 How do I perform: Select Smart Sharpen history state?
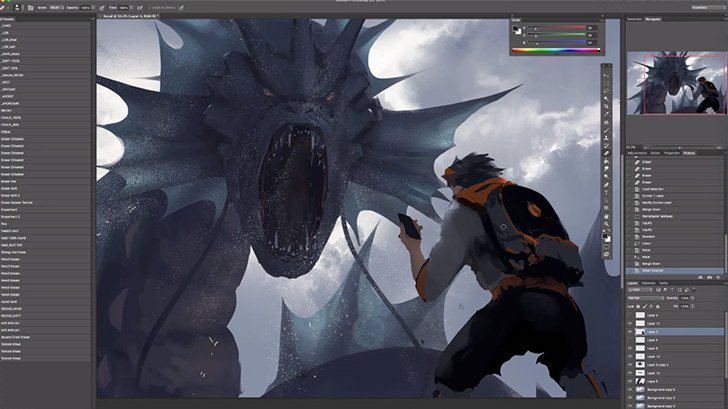pyautogui.click(x=674, y=271)
